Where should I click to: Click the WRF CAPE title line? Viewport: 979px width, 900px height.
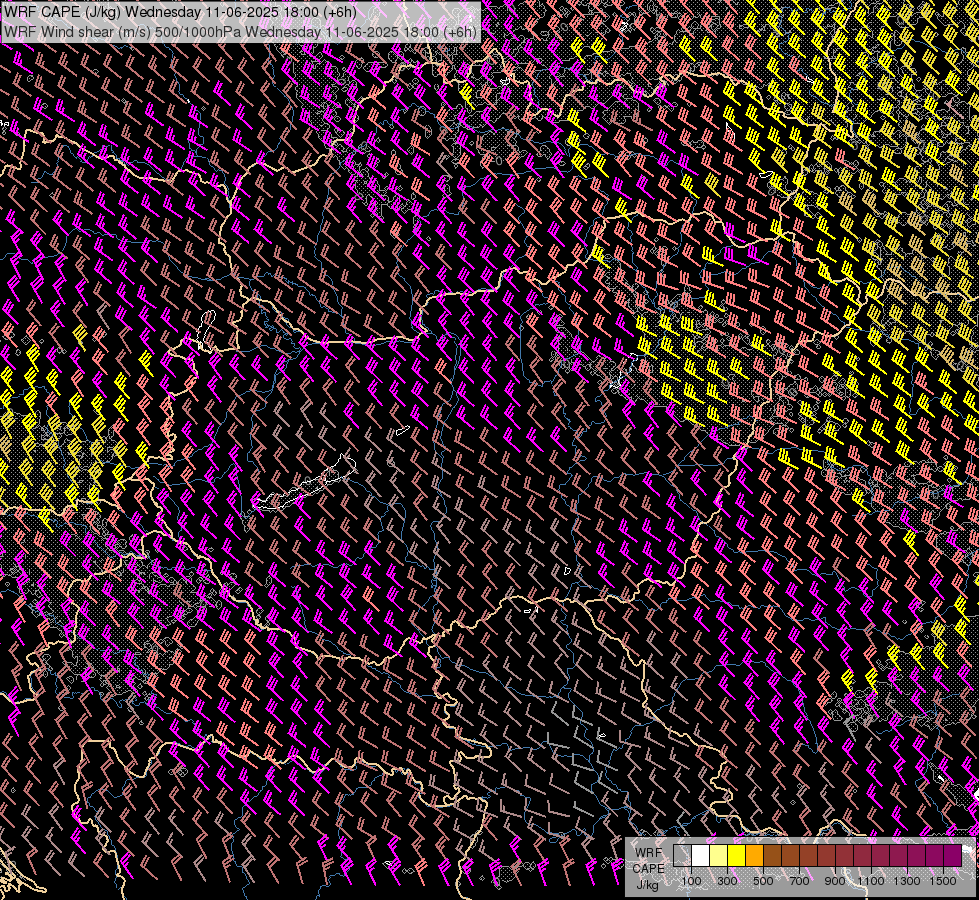coord(180,12)
